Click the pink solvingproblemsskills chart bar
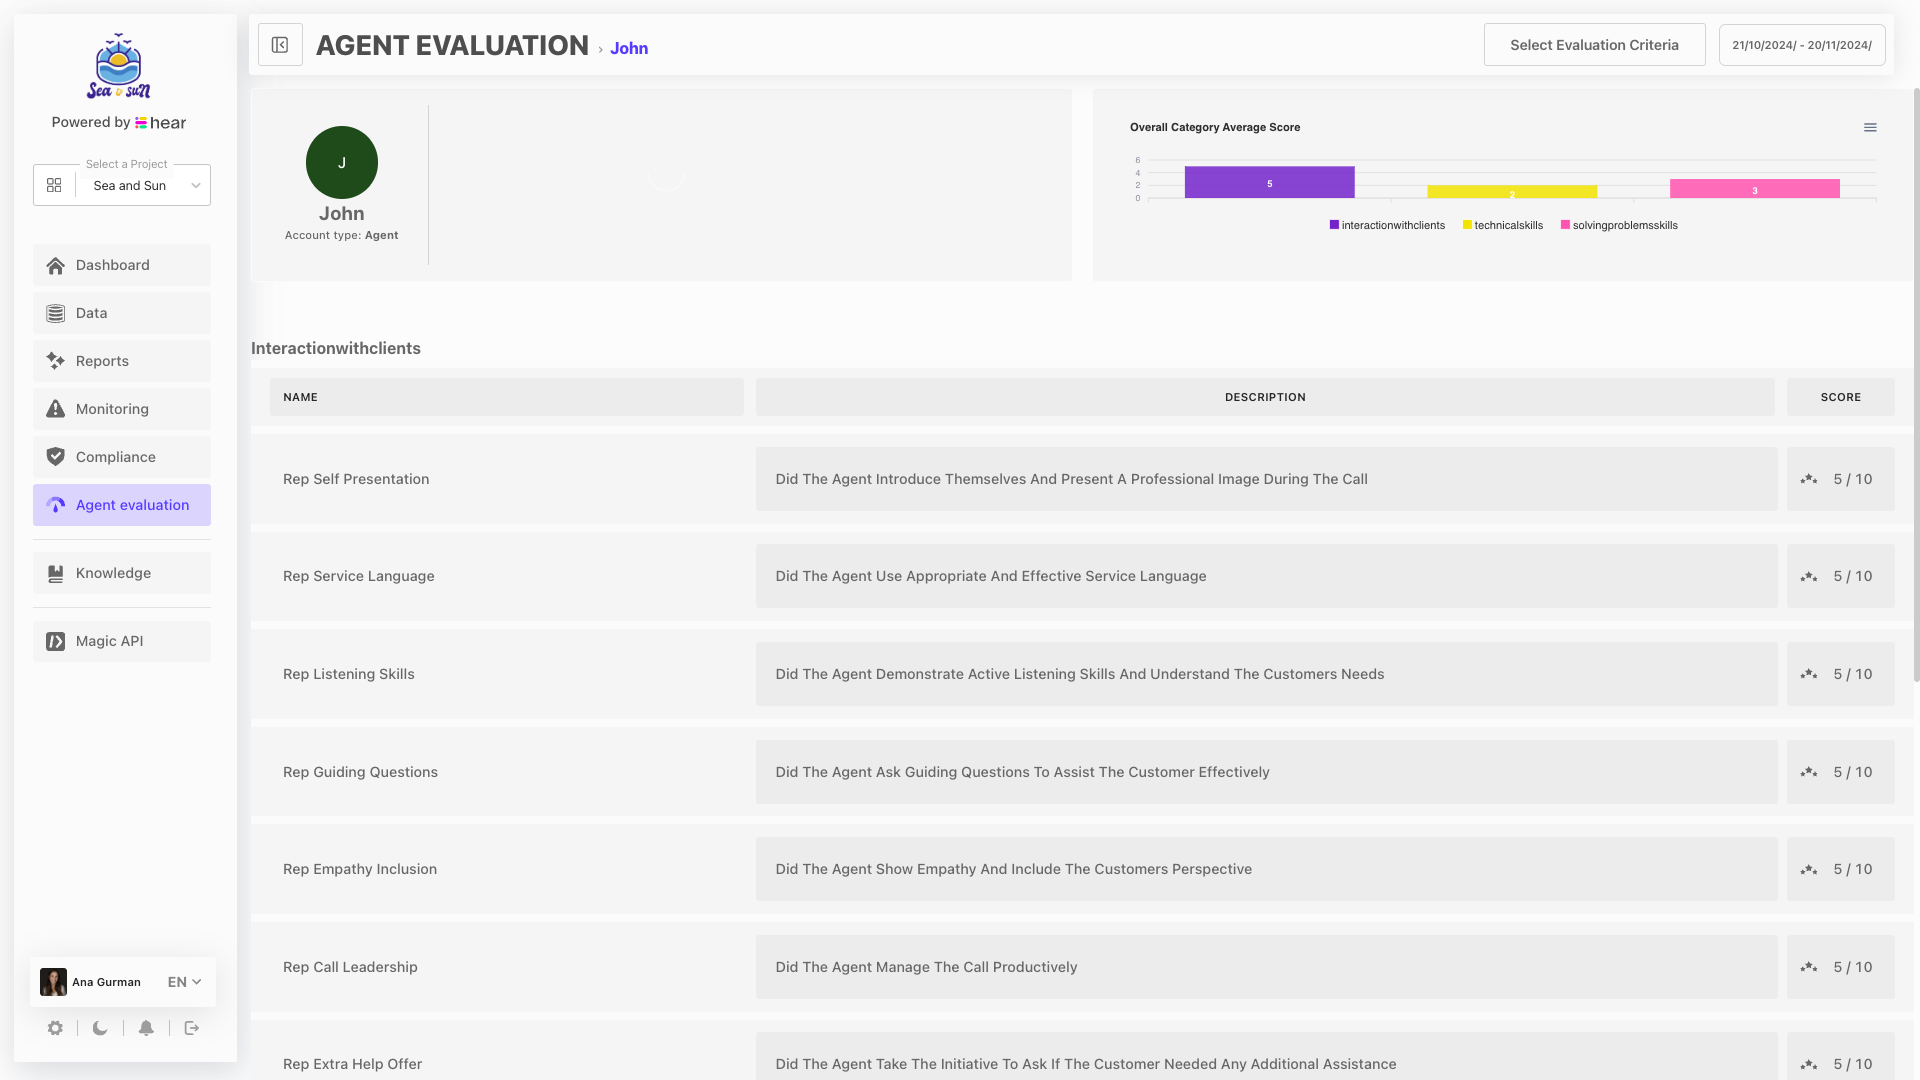The height and width of the screenshot is (1080, 1920). [x=1754, y=189]
